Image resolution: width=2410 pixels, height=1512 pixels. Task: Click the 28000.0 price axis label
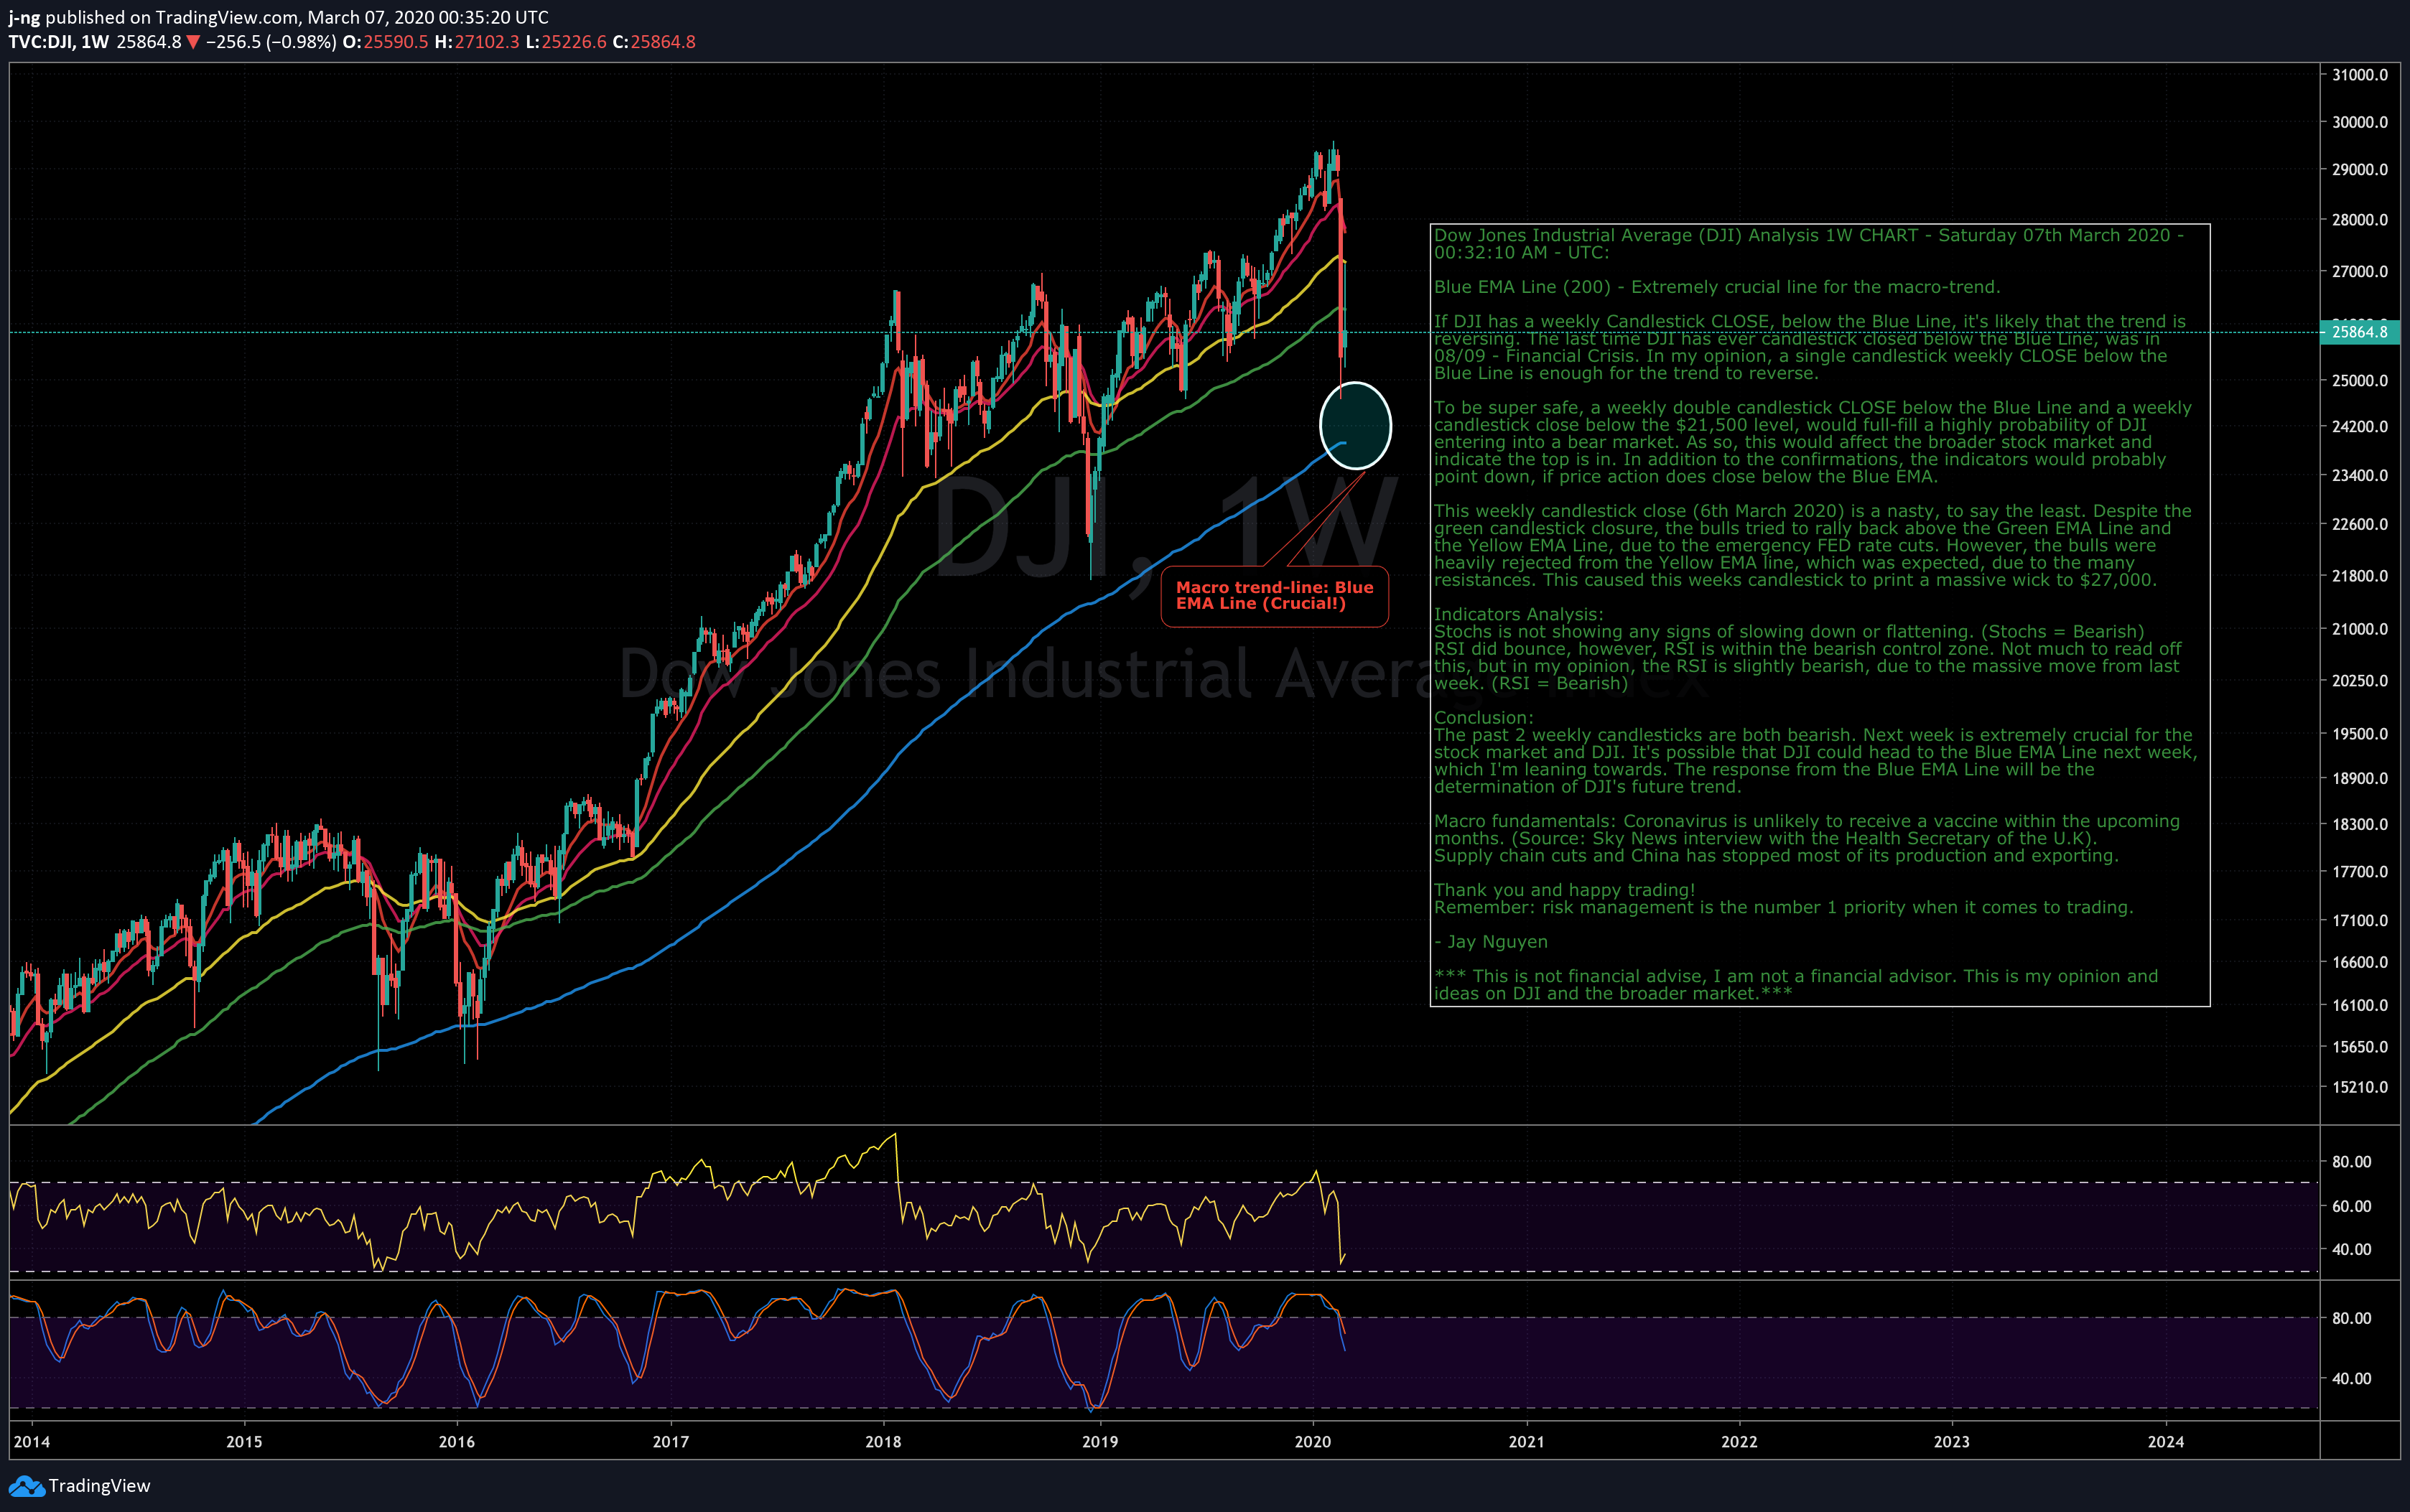2360,219
